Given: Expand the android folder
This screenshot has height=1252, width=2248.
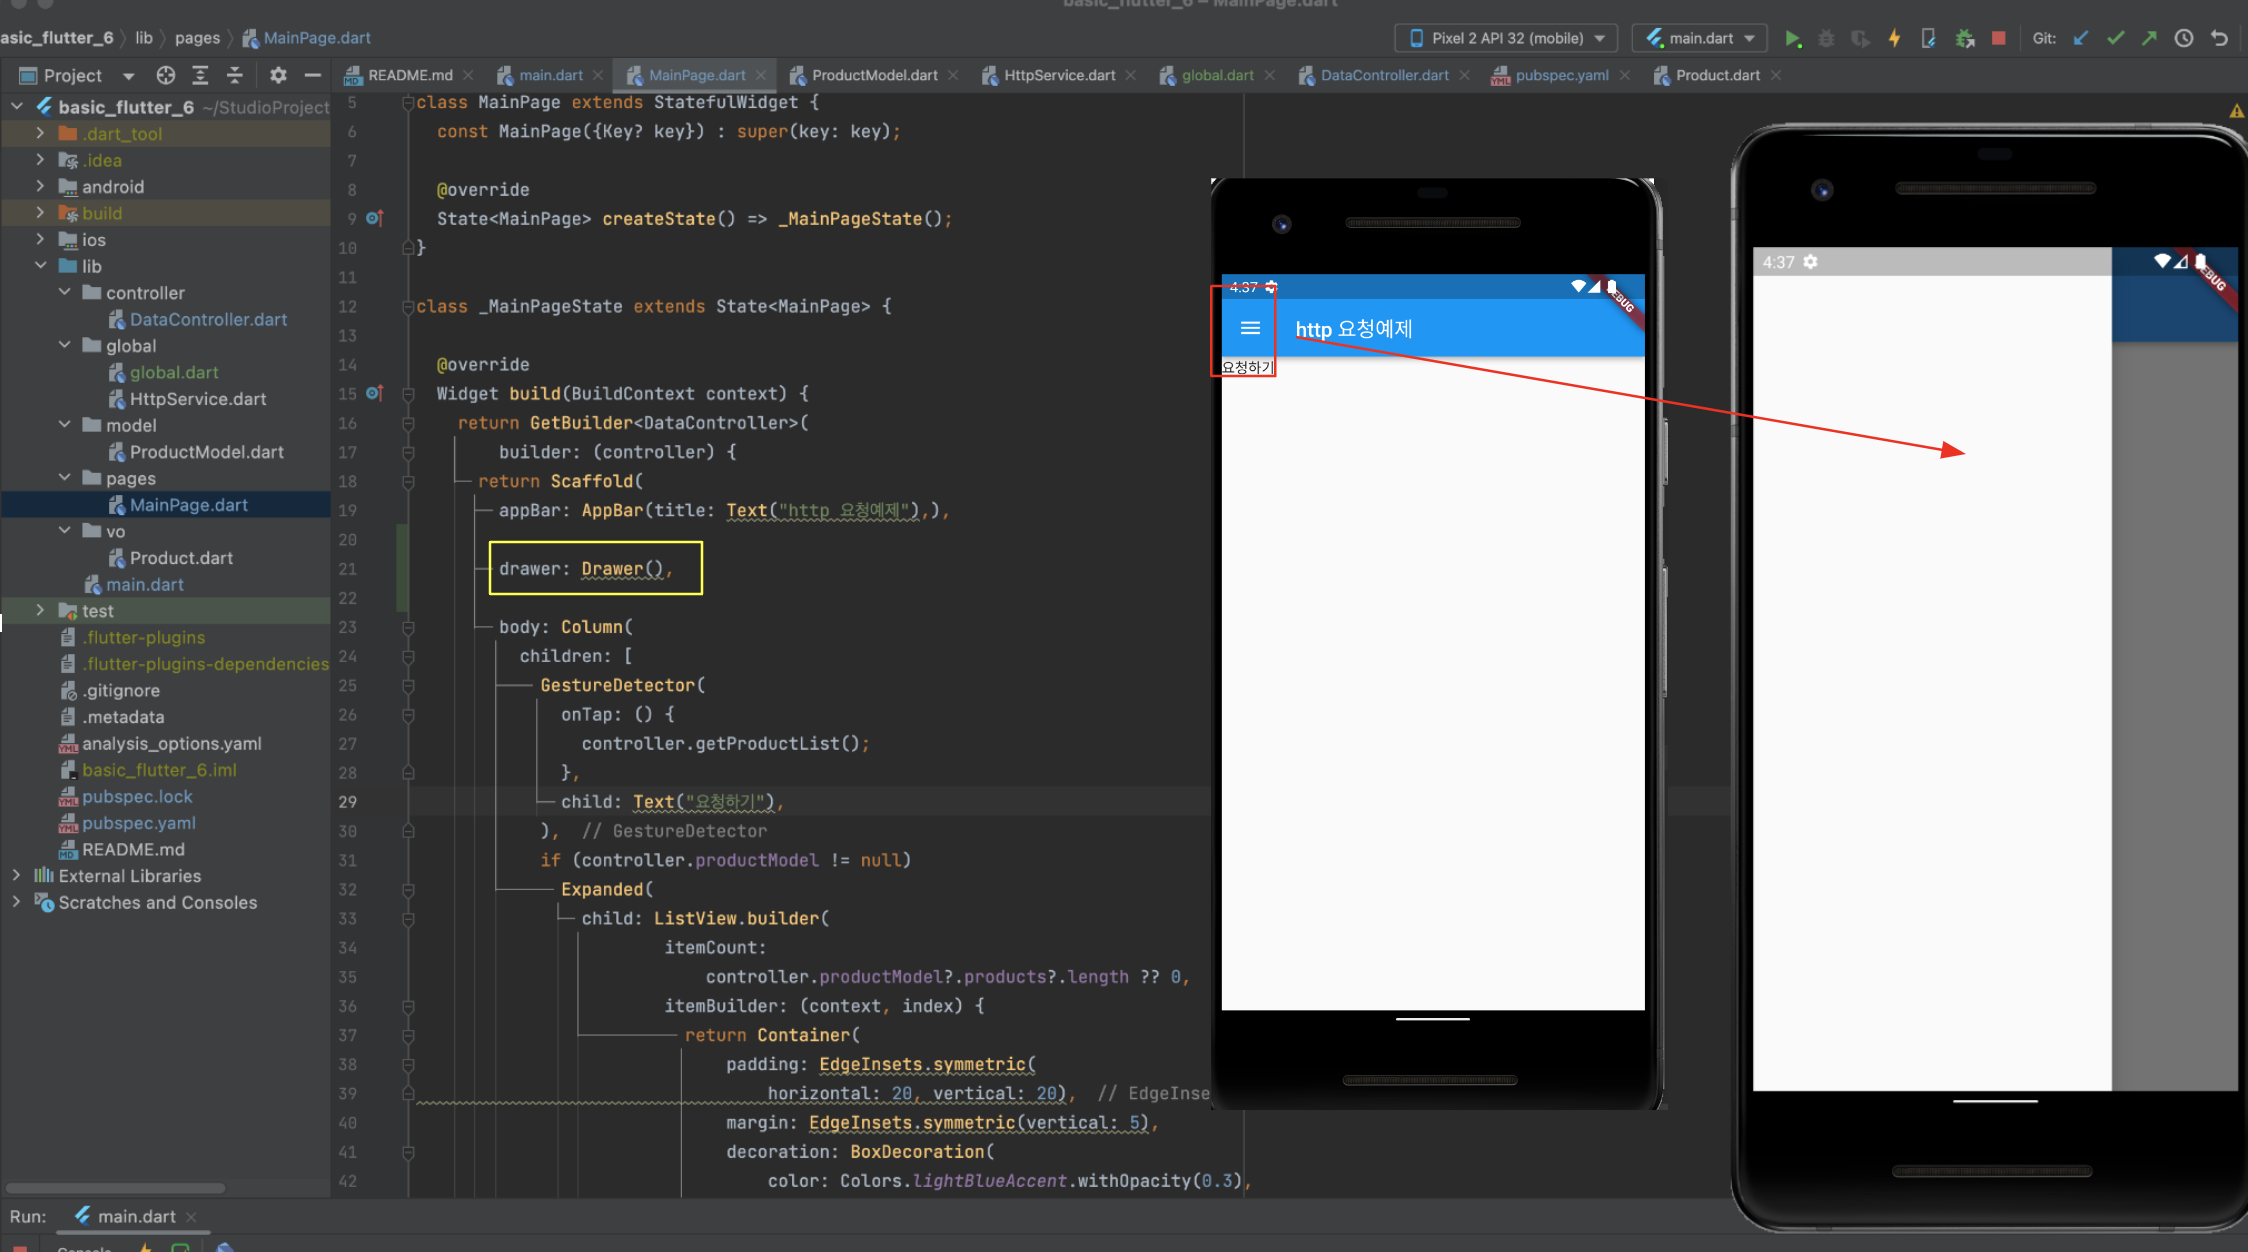Looking at the screenshot, I should (x=40, y=186).
